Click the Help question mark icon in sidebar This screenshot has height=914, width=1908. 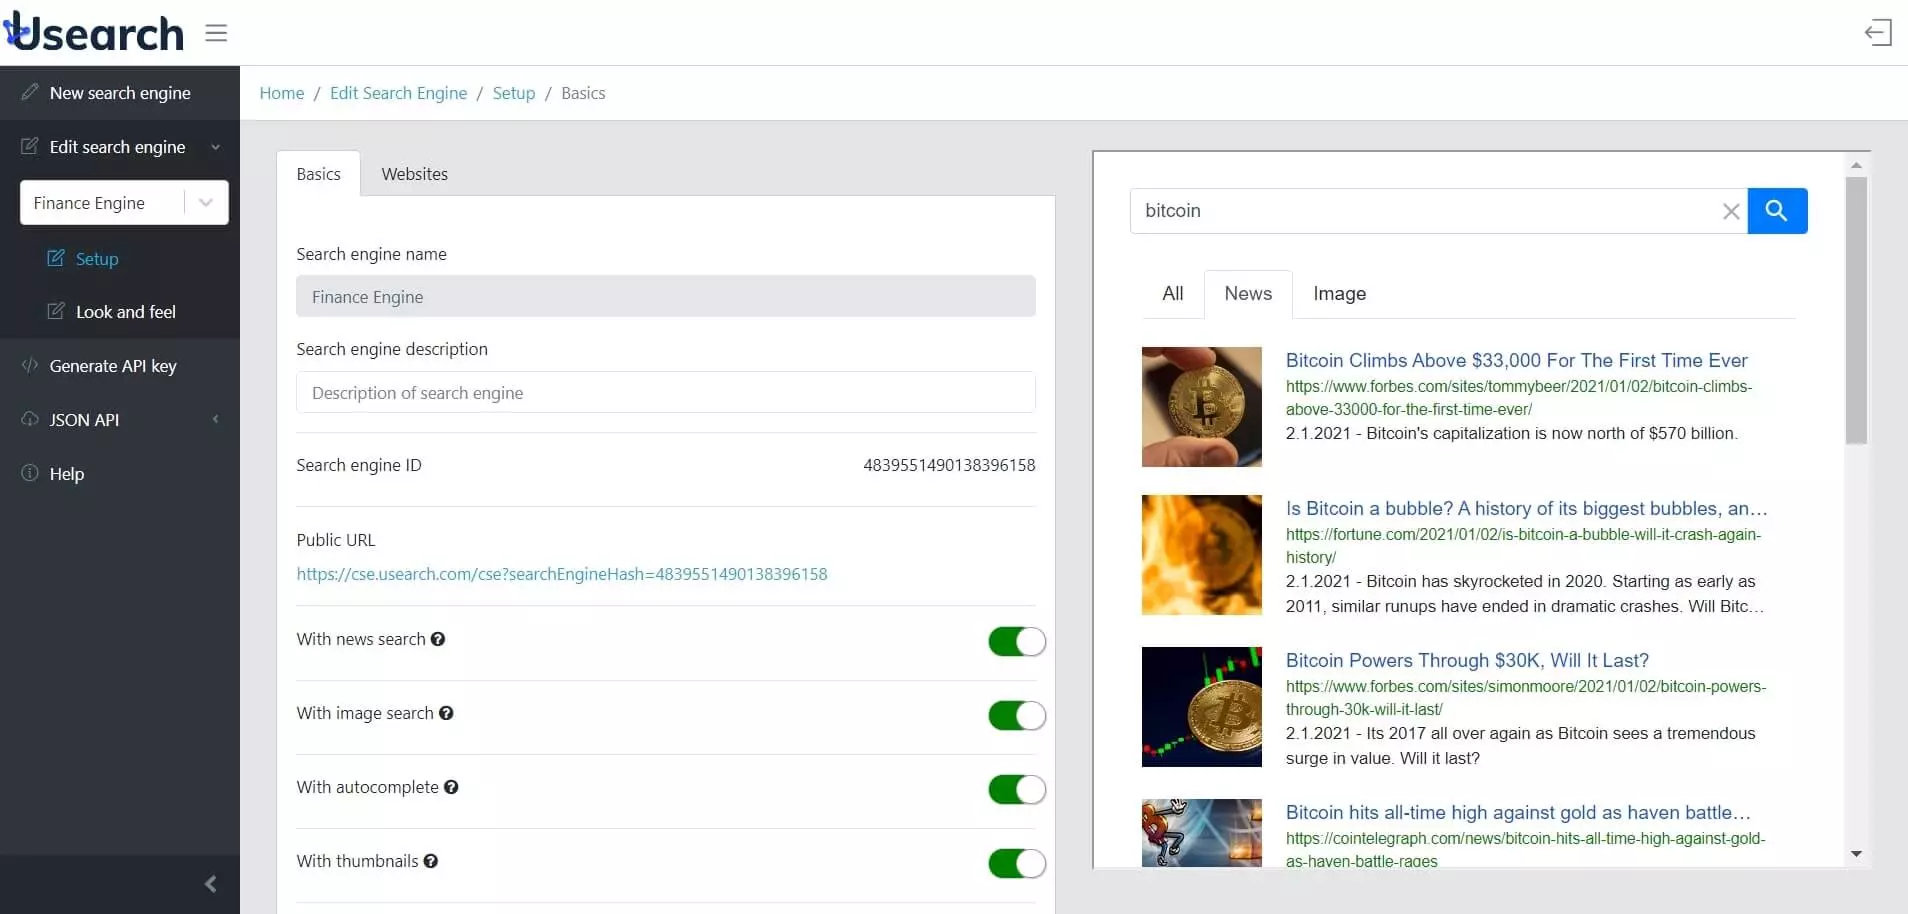coord(29,473)
